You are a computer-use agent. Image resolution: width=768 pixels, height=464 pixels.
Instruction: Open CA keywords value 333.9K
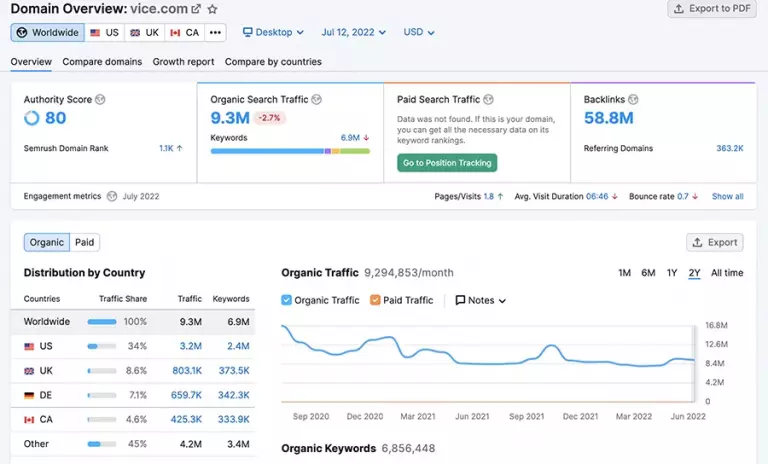(234, 419)
